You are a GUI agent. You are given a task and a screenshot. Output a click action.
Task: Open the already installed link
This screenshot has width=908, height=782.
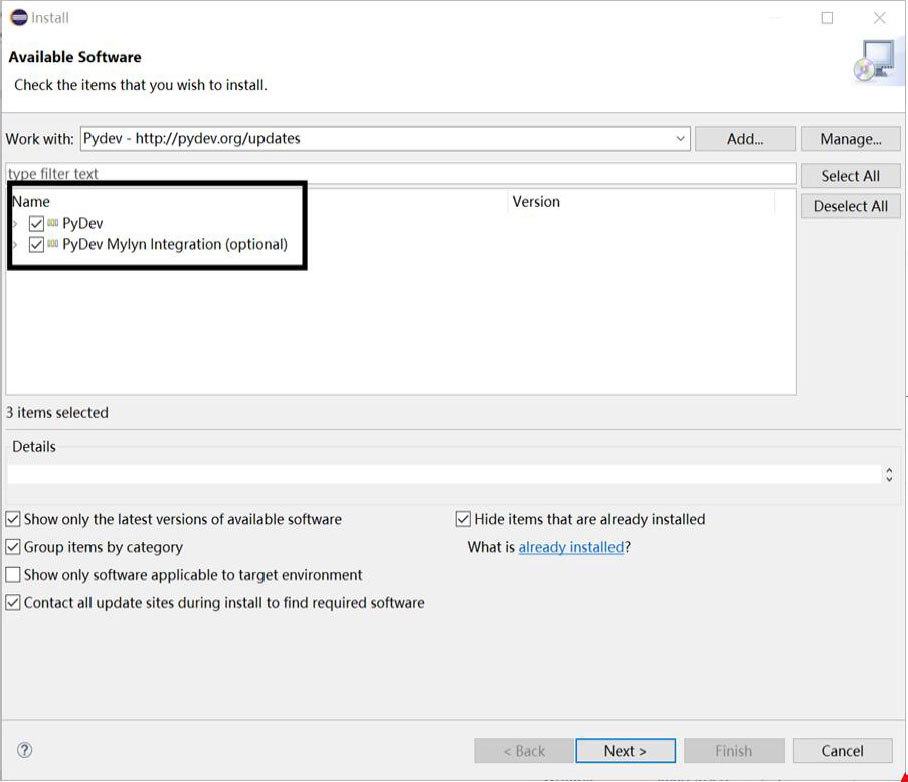571,547
